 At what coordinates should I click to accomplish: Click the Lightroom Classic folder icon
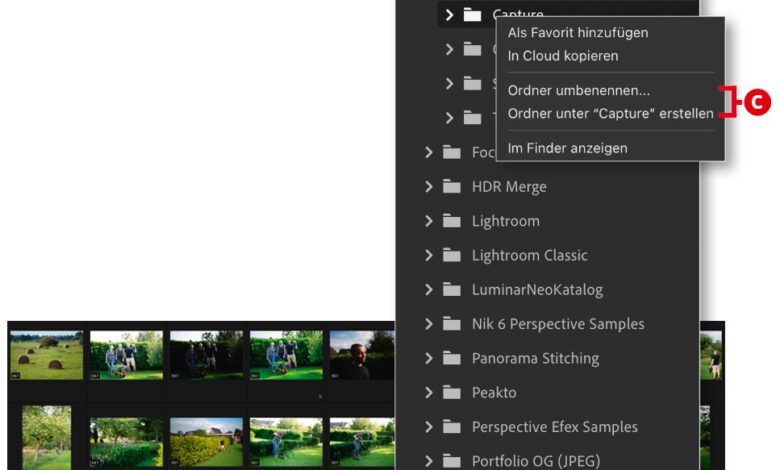point(452,255)
